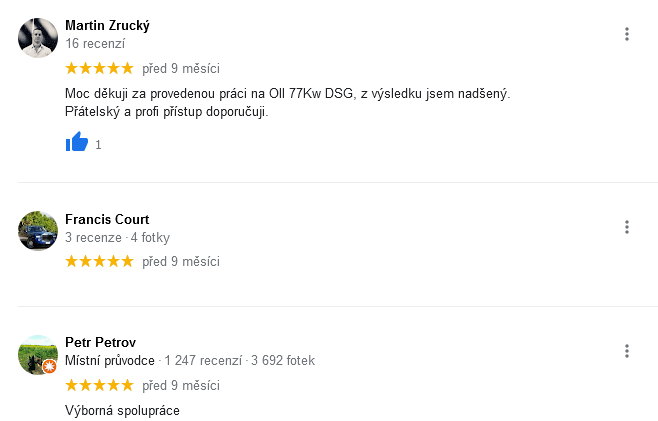The height and width of the screenshot is (421, 658).
Task: Click Francis Court's car profile picture
Action: click(x=38, y=231)
